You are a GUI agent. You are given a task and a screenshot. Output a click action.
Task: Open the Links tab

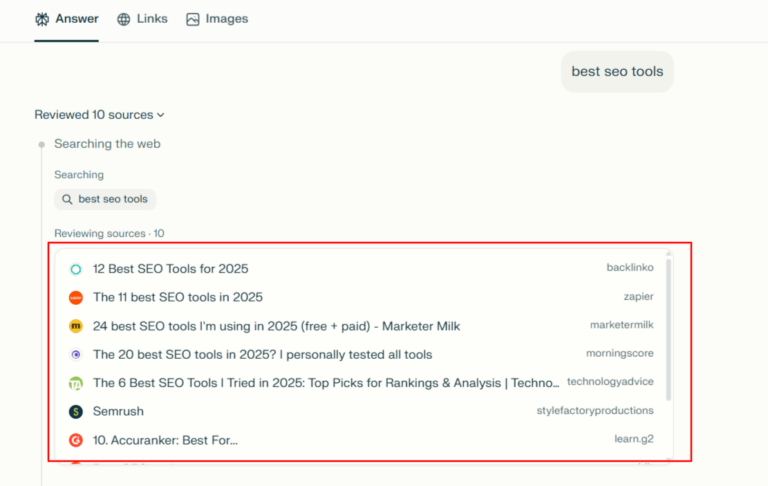tap(142, 19)
